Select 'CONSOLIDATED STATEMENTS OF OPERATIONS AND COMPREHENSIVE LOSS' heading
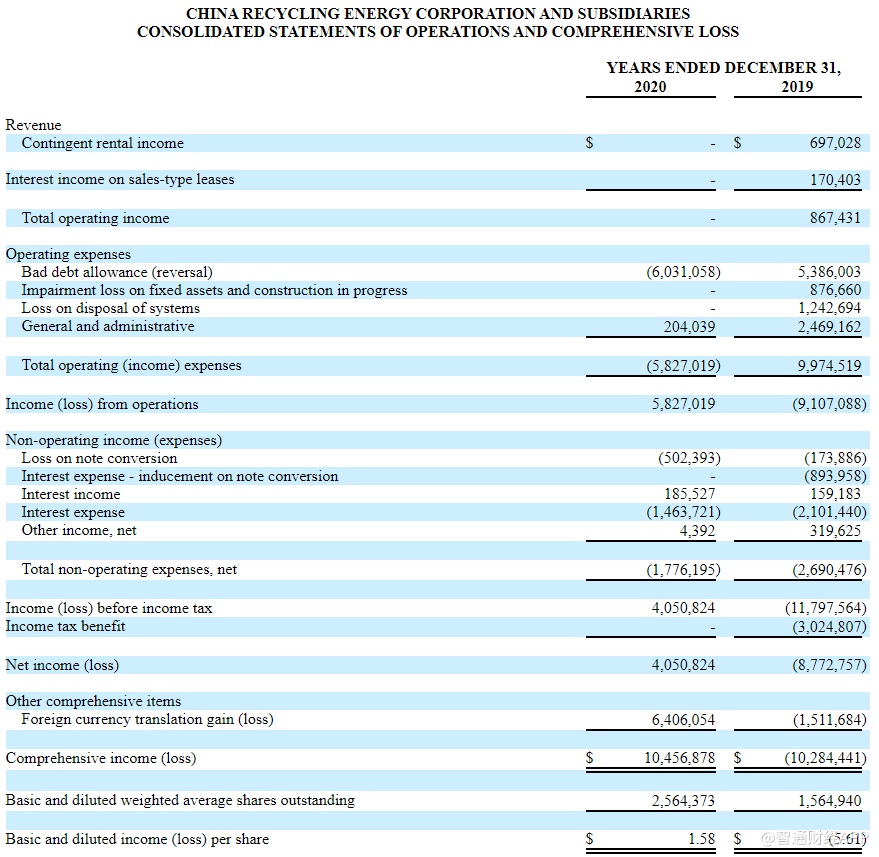Viewport: 879px width, 857px height. [x=438, y=31]
